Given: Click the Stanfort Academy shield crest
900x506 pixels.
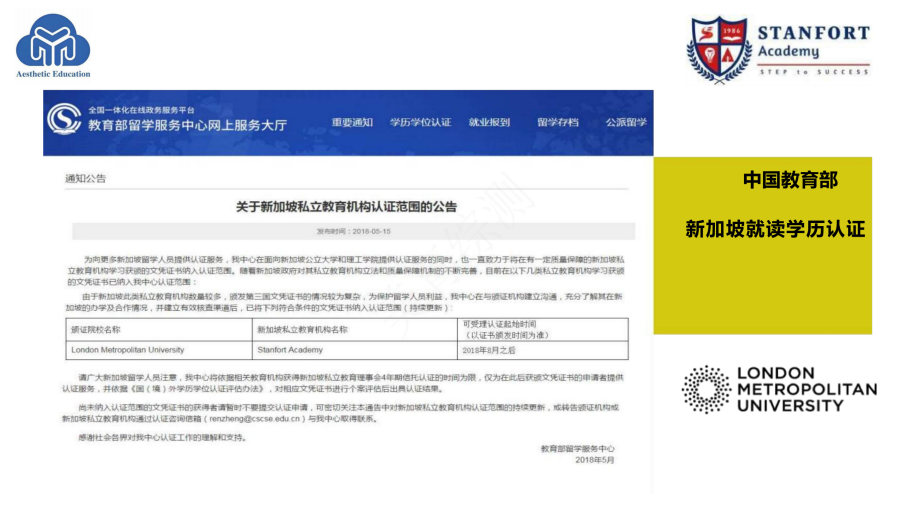Looking at the screenshot, I should point(720,49).
